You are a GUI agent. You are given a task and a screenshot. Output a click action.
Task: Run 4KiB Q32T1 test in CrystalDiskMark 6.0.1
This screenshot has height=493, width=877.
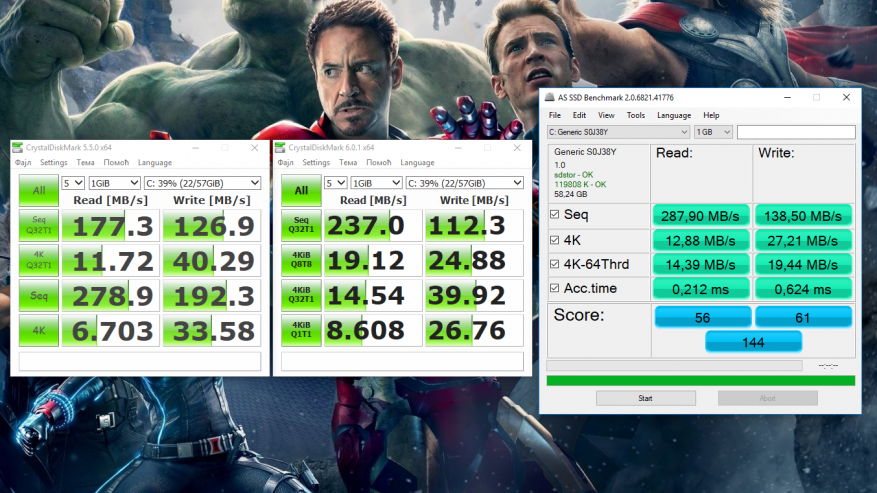point(301,295)
